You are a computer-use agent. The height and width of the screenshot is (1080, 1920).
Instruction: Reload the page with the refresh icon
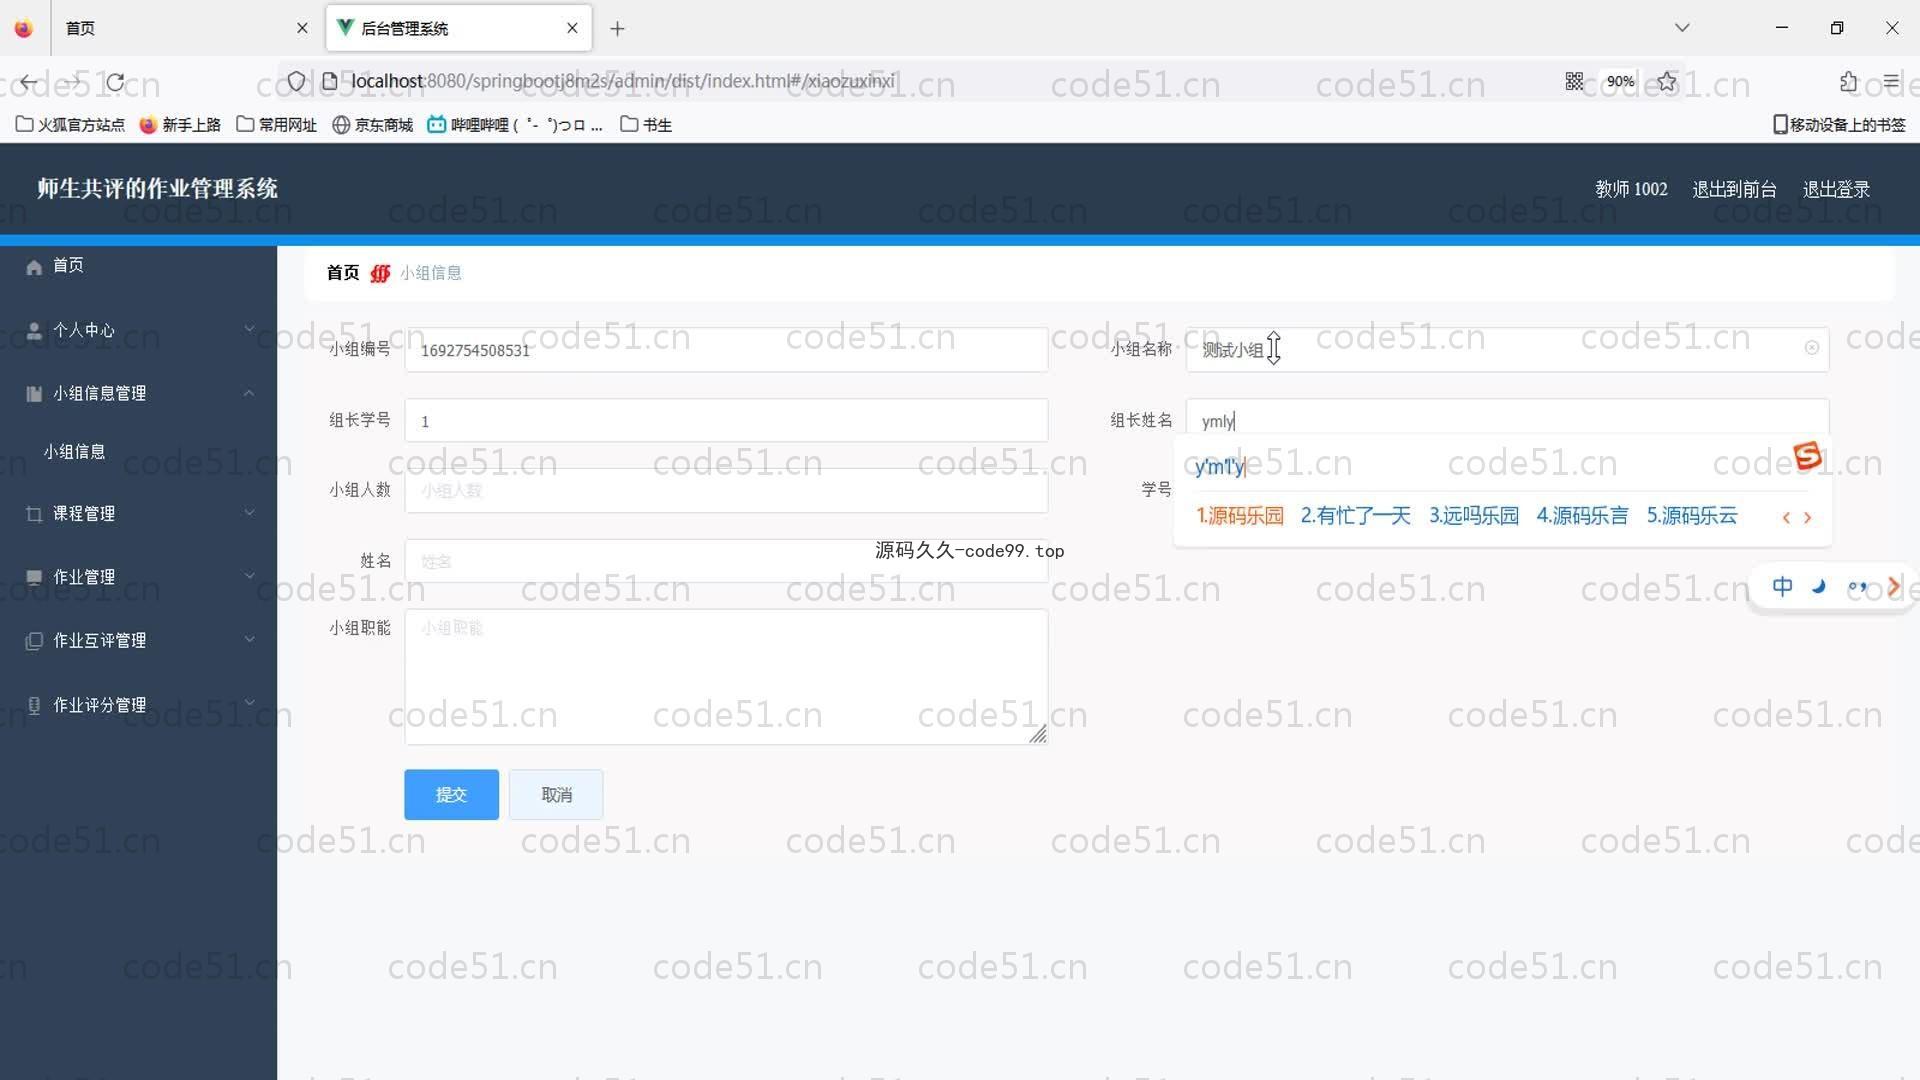click(x=116, y=82)
